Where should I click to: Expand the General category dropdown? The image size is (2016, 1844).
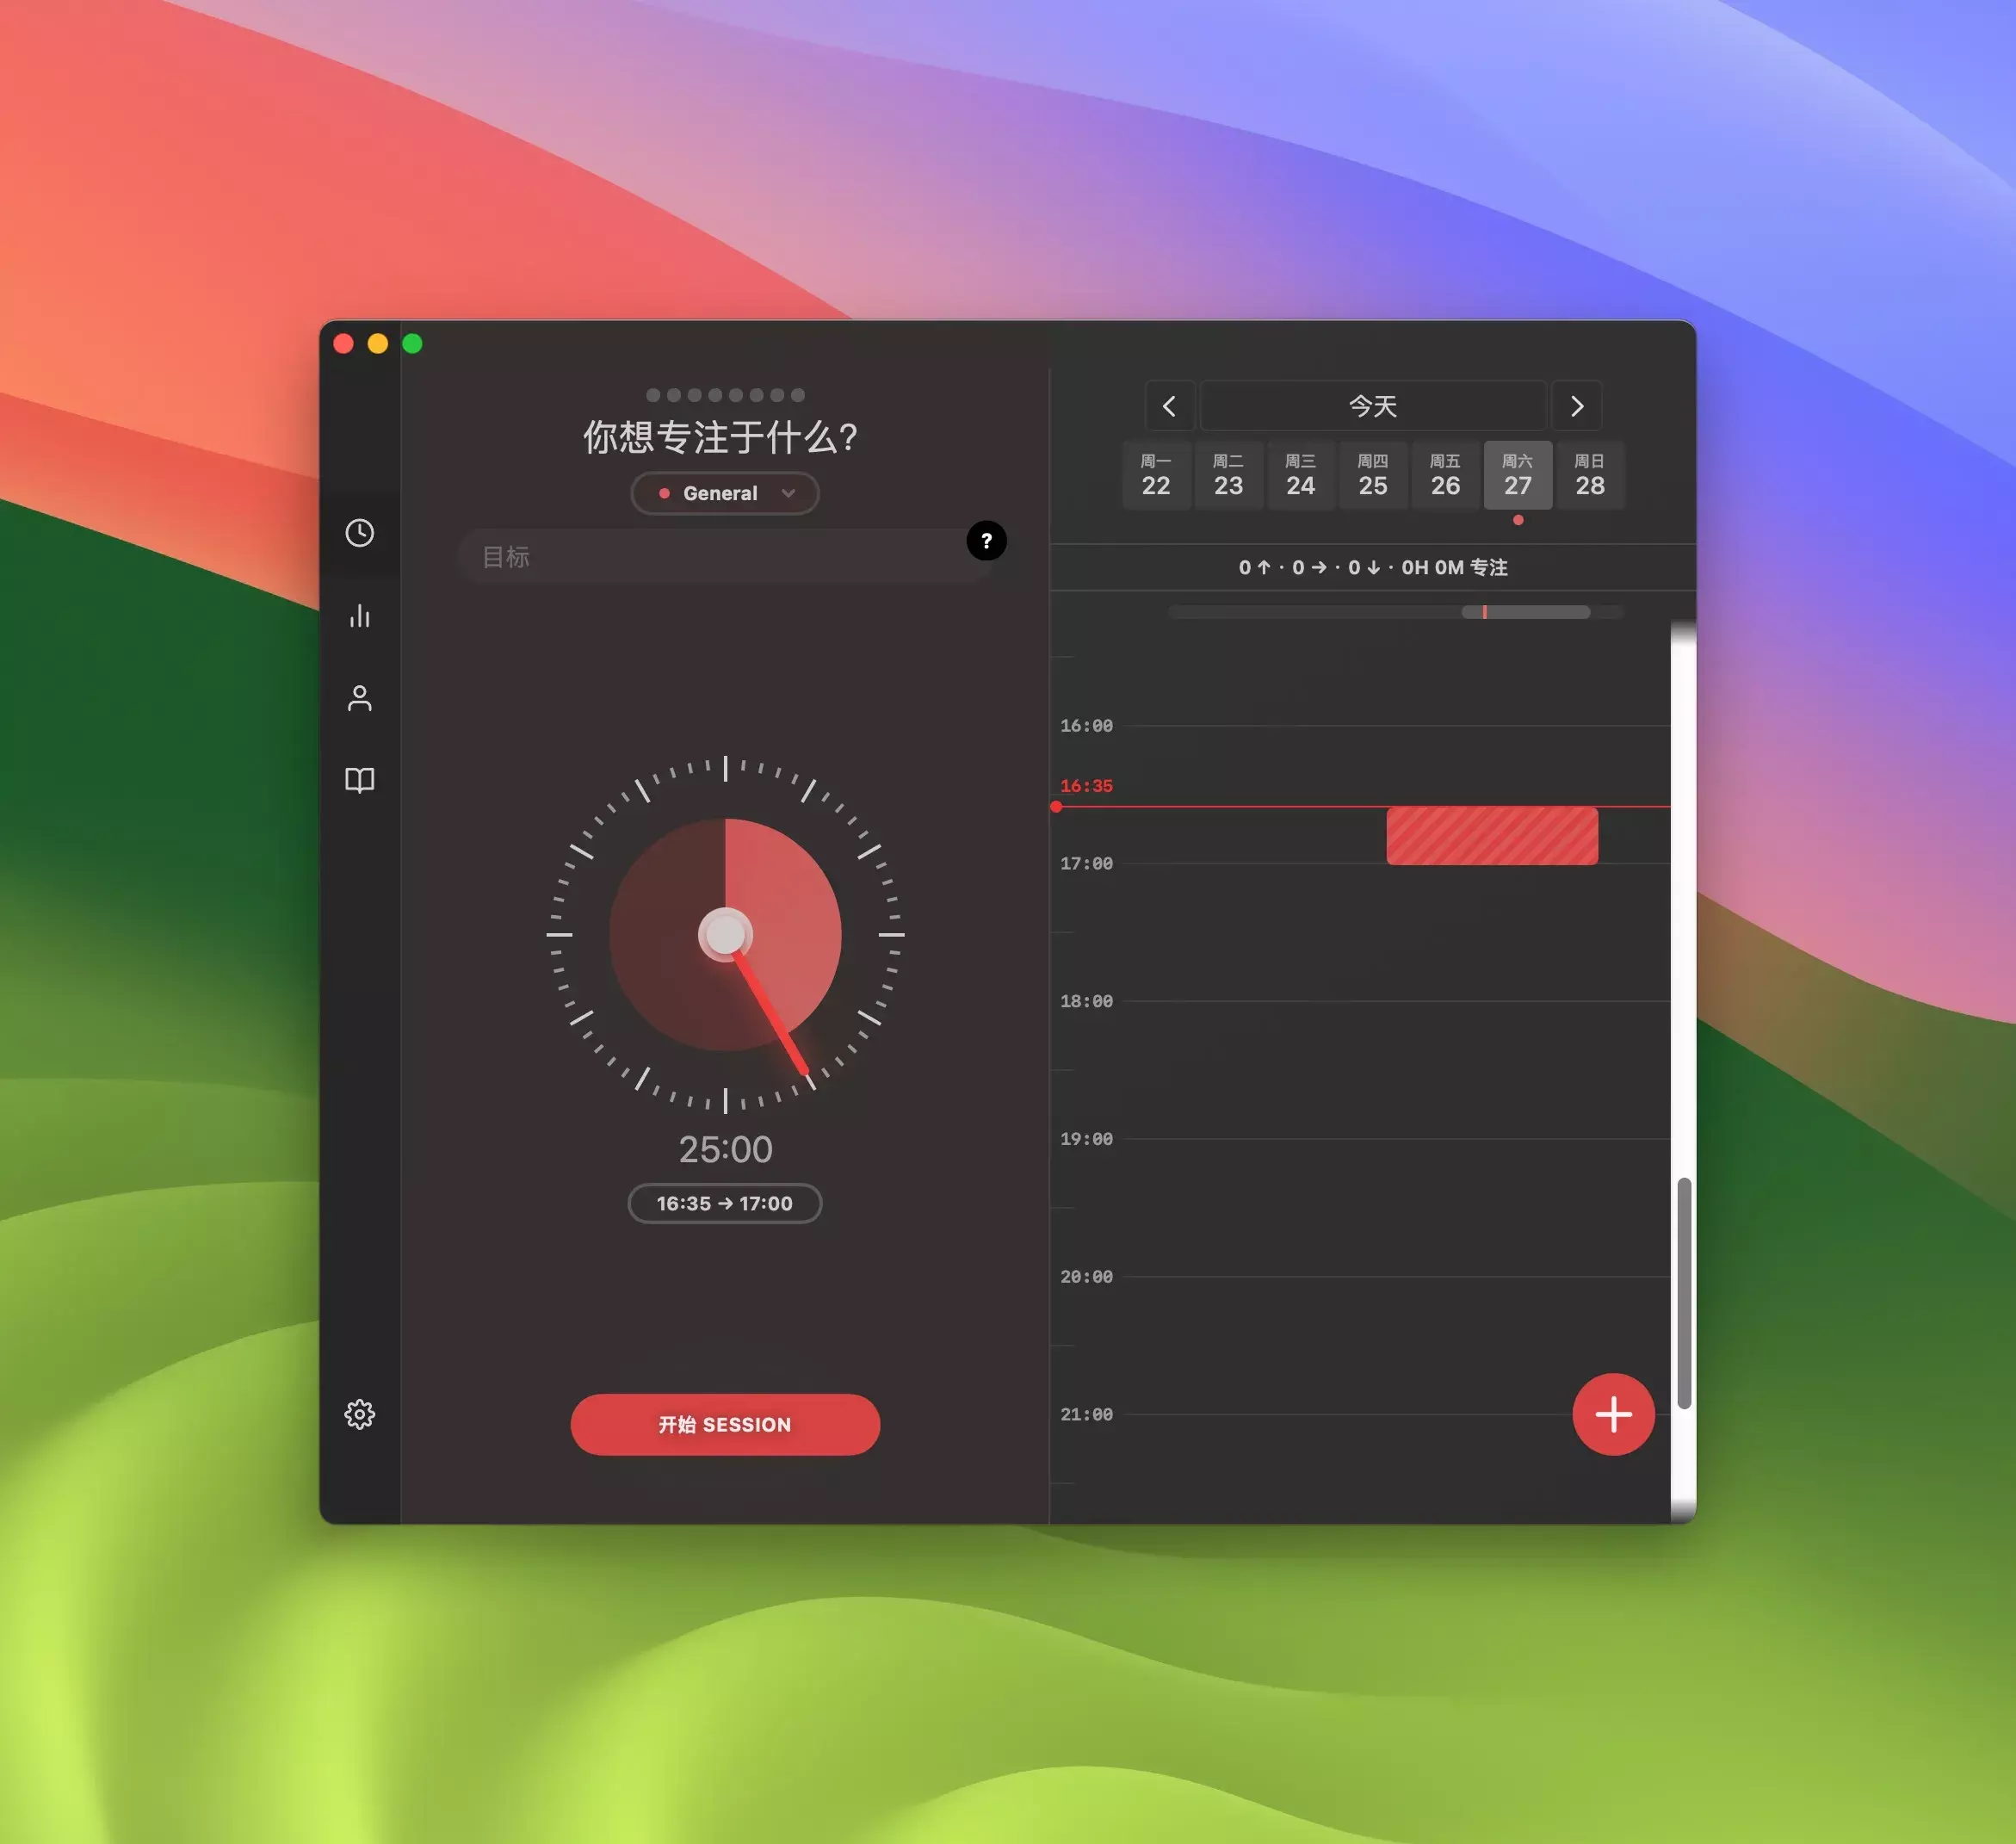pos(724,493)
